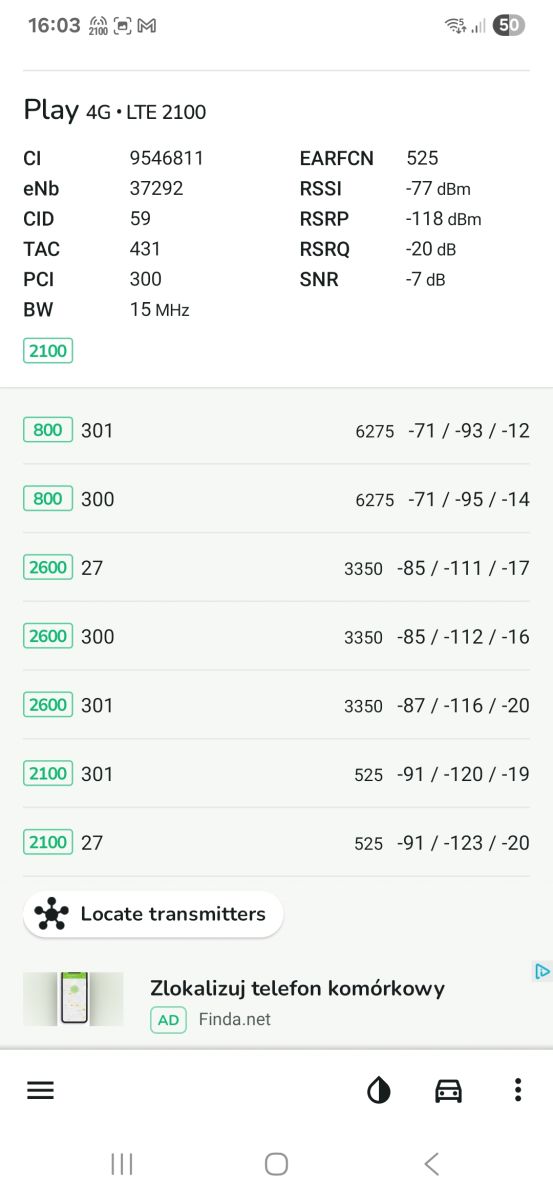Tap the Android back navigation button

431,1164
